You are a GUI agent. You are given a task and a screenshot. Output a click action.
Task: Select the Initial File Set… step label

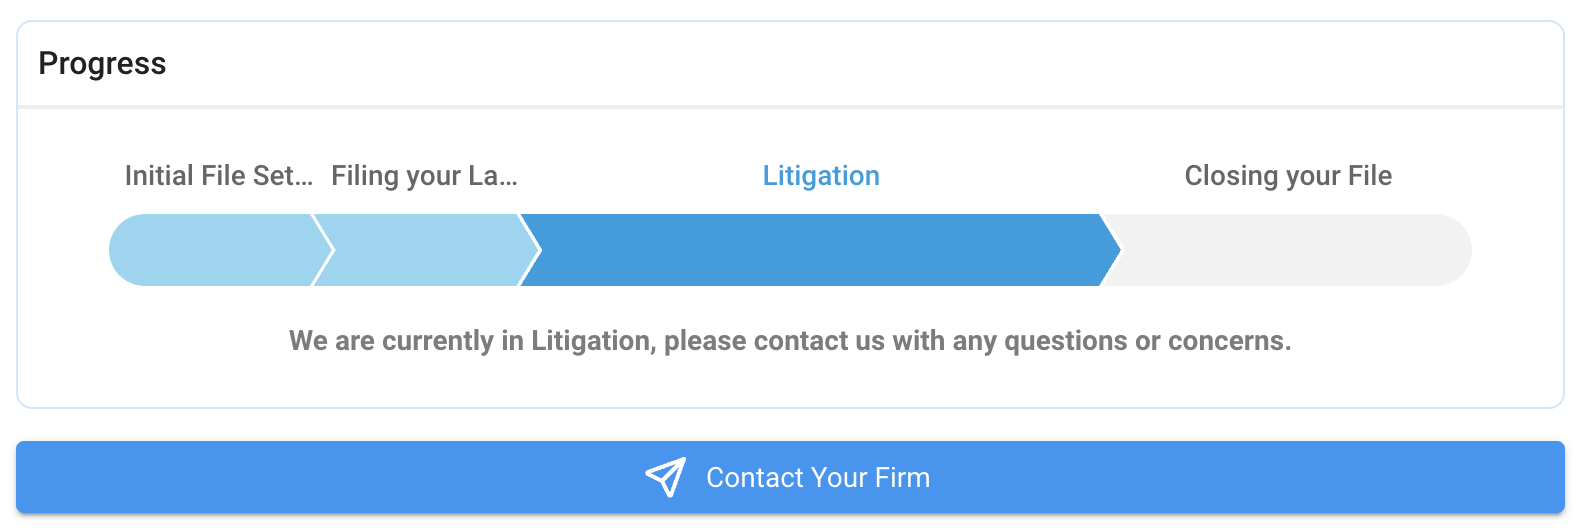[218, 176]
